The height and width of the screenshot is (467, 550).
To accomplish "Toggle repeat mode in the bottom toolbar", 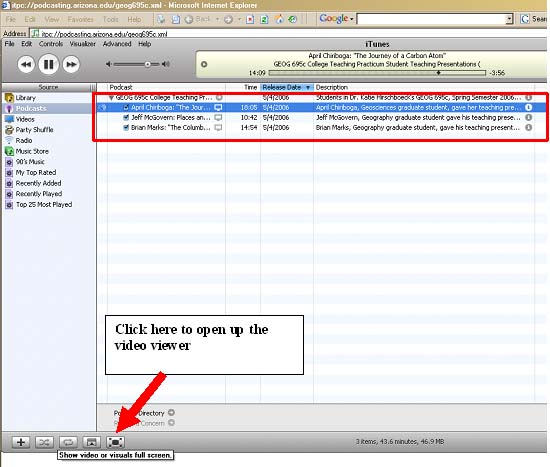I will point(68,442).
